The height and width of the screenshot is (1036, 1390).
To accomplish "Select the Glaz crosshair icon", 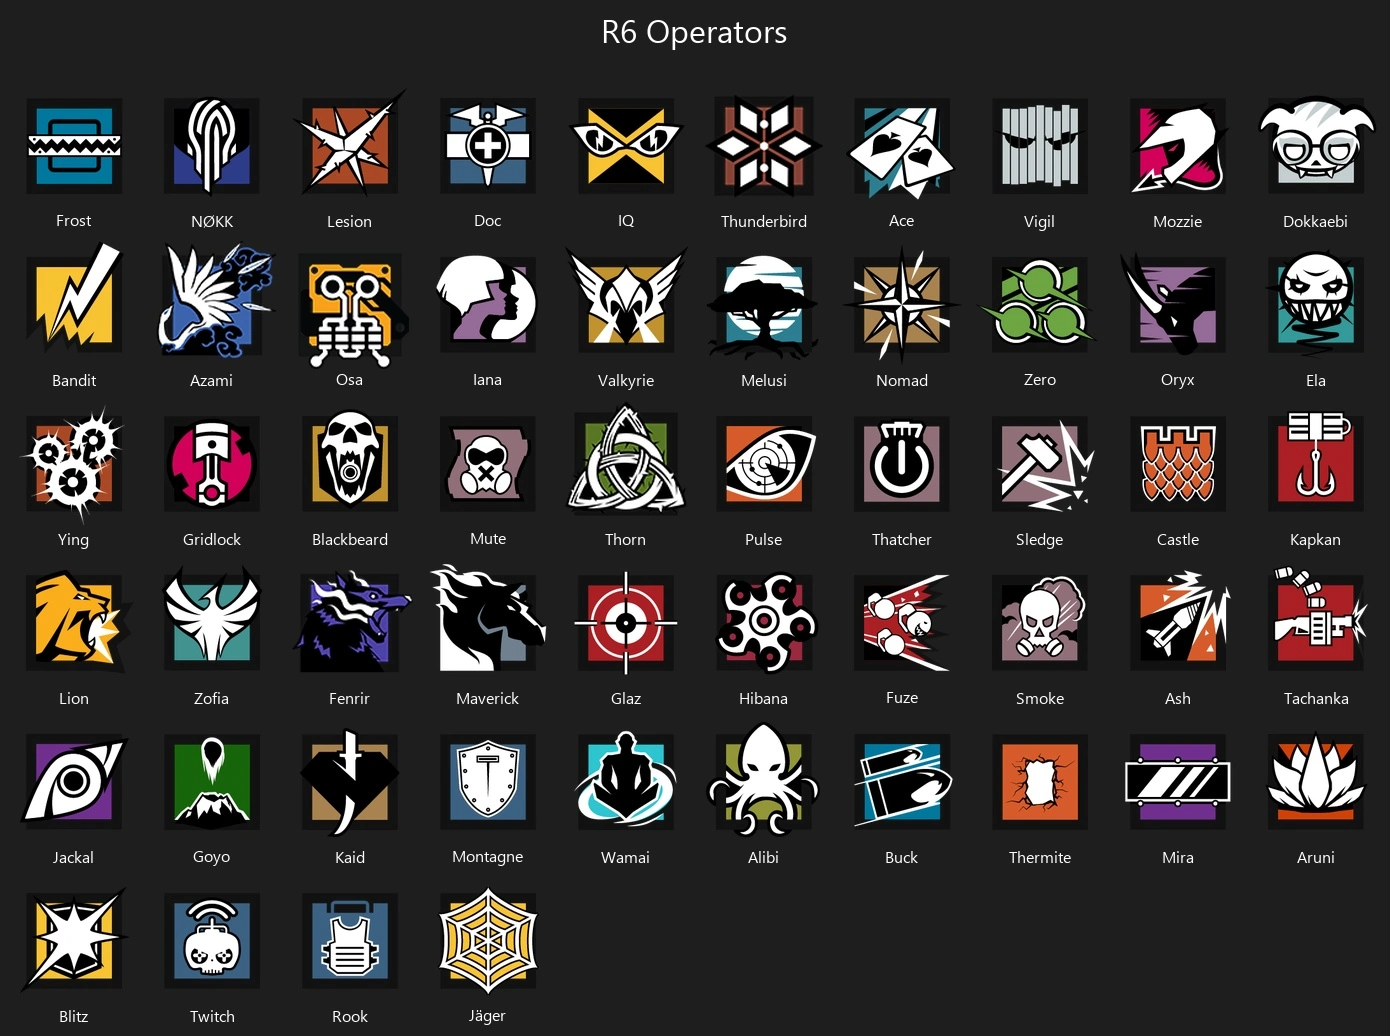I will (x=626, y=623).
